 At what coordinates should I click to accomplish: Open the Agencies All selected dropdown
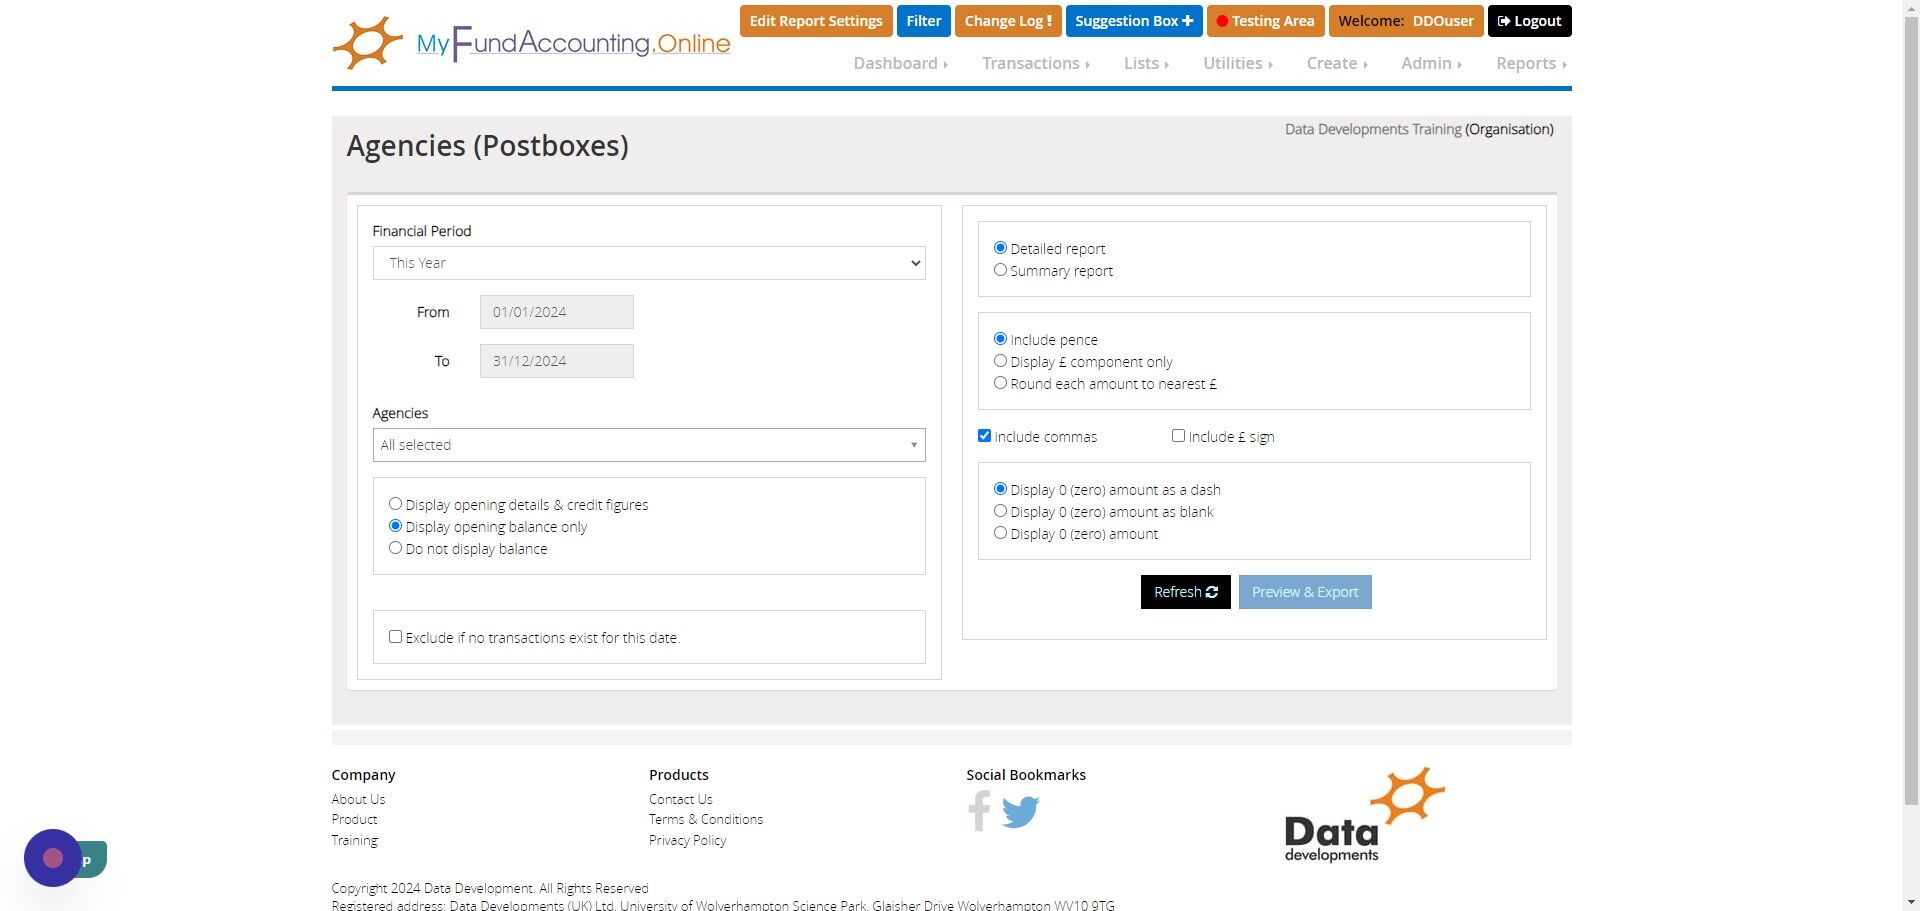[649, 445]
